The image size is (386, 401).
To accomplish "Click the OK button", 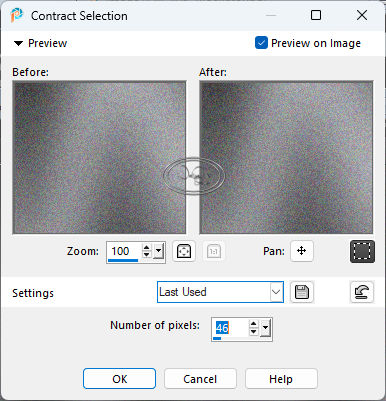I will coord(119,379).
